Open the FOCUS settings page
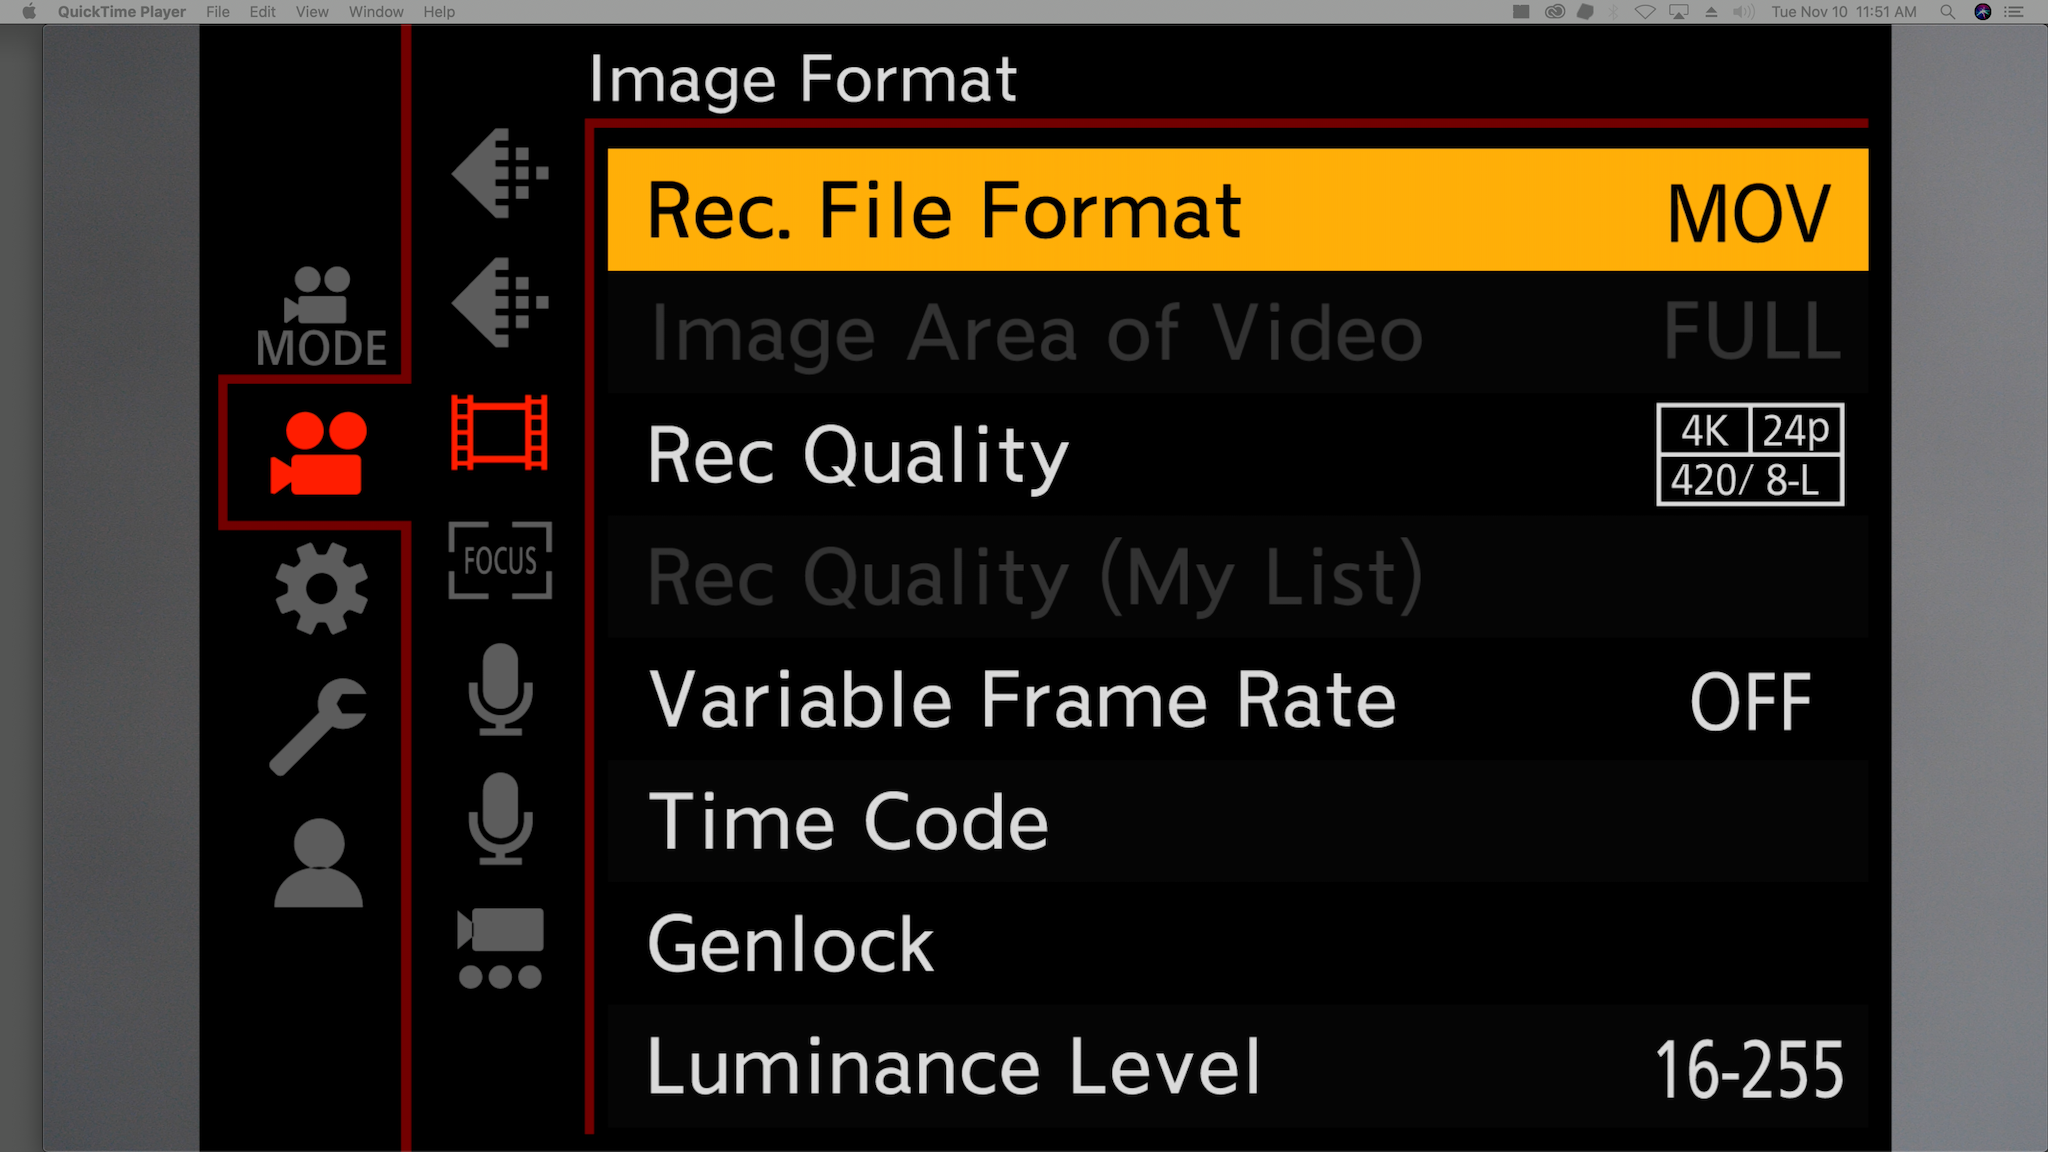The image size is (2048, 1152). [x=500, y=560]
